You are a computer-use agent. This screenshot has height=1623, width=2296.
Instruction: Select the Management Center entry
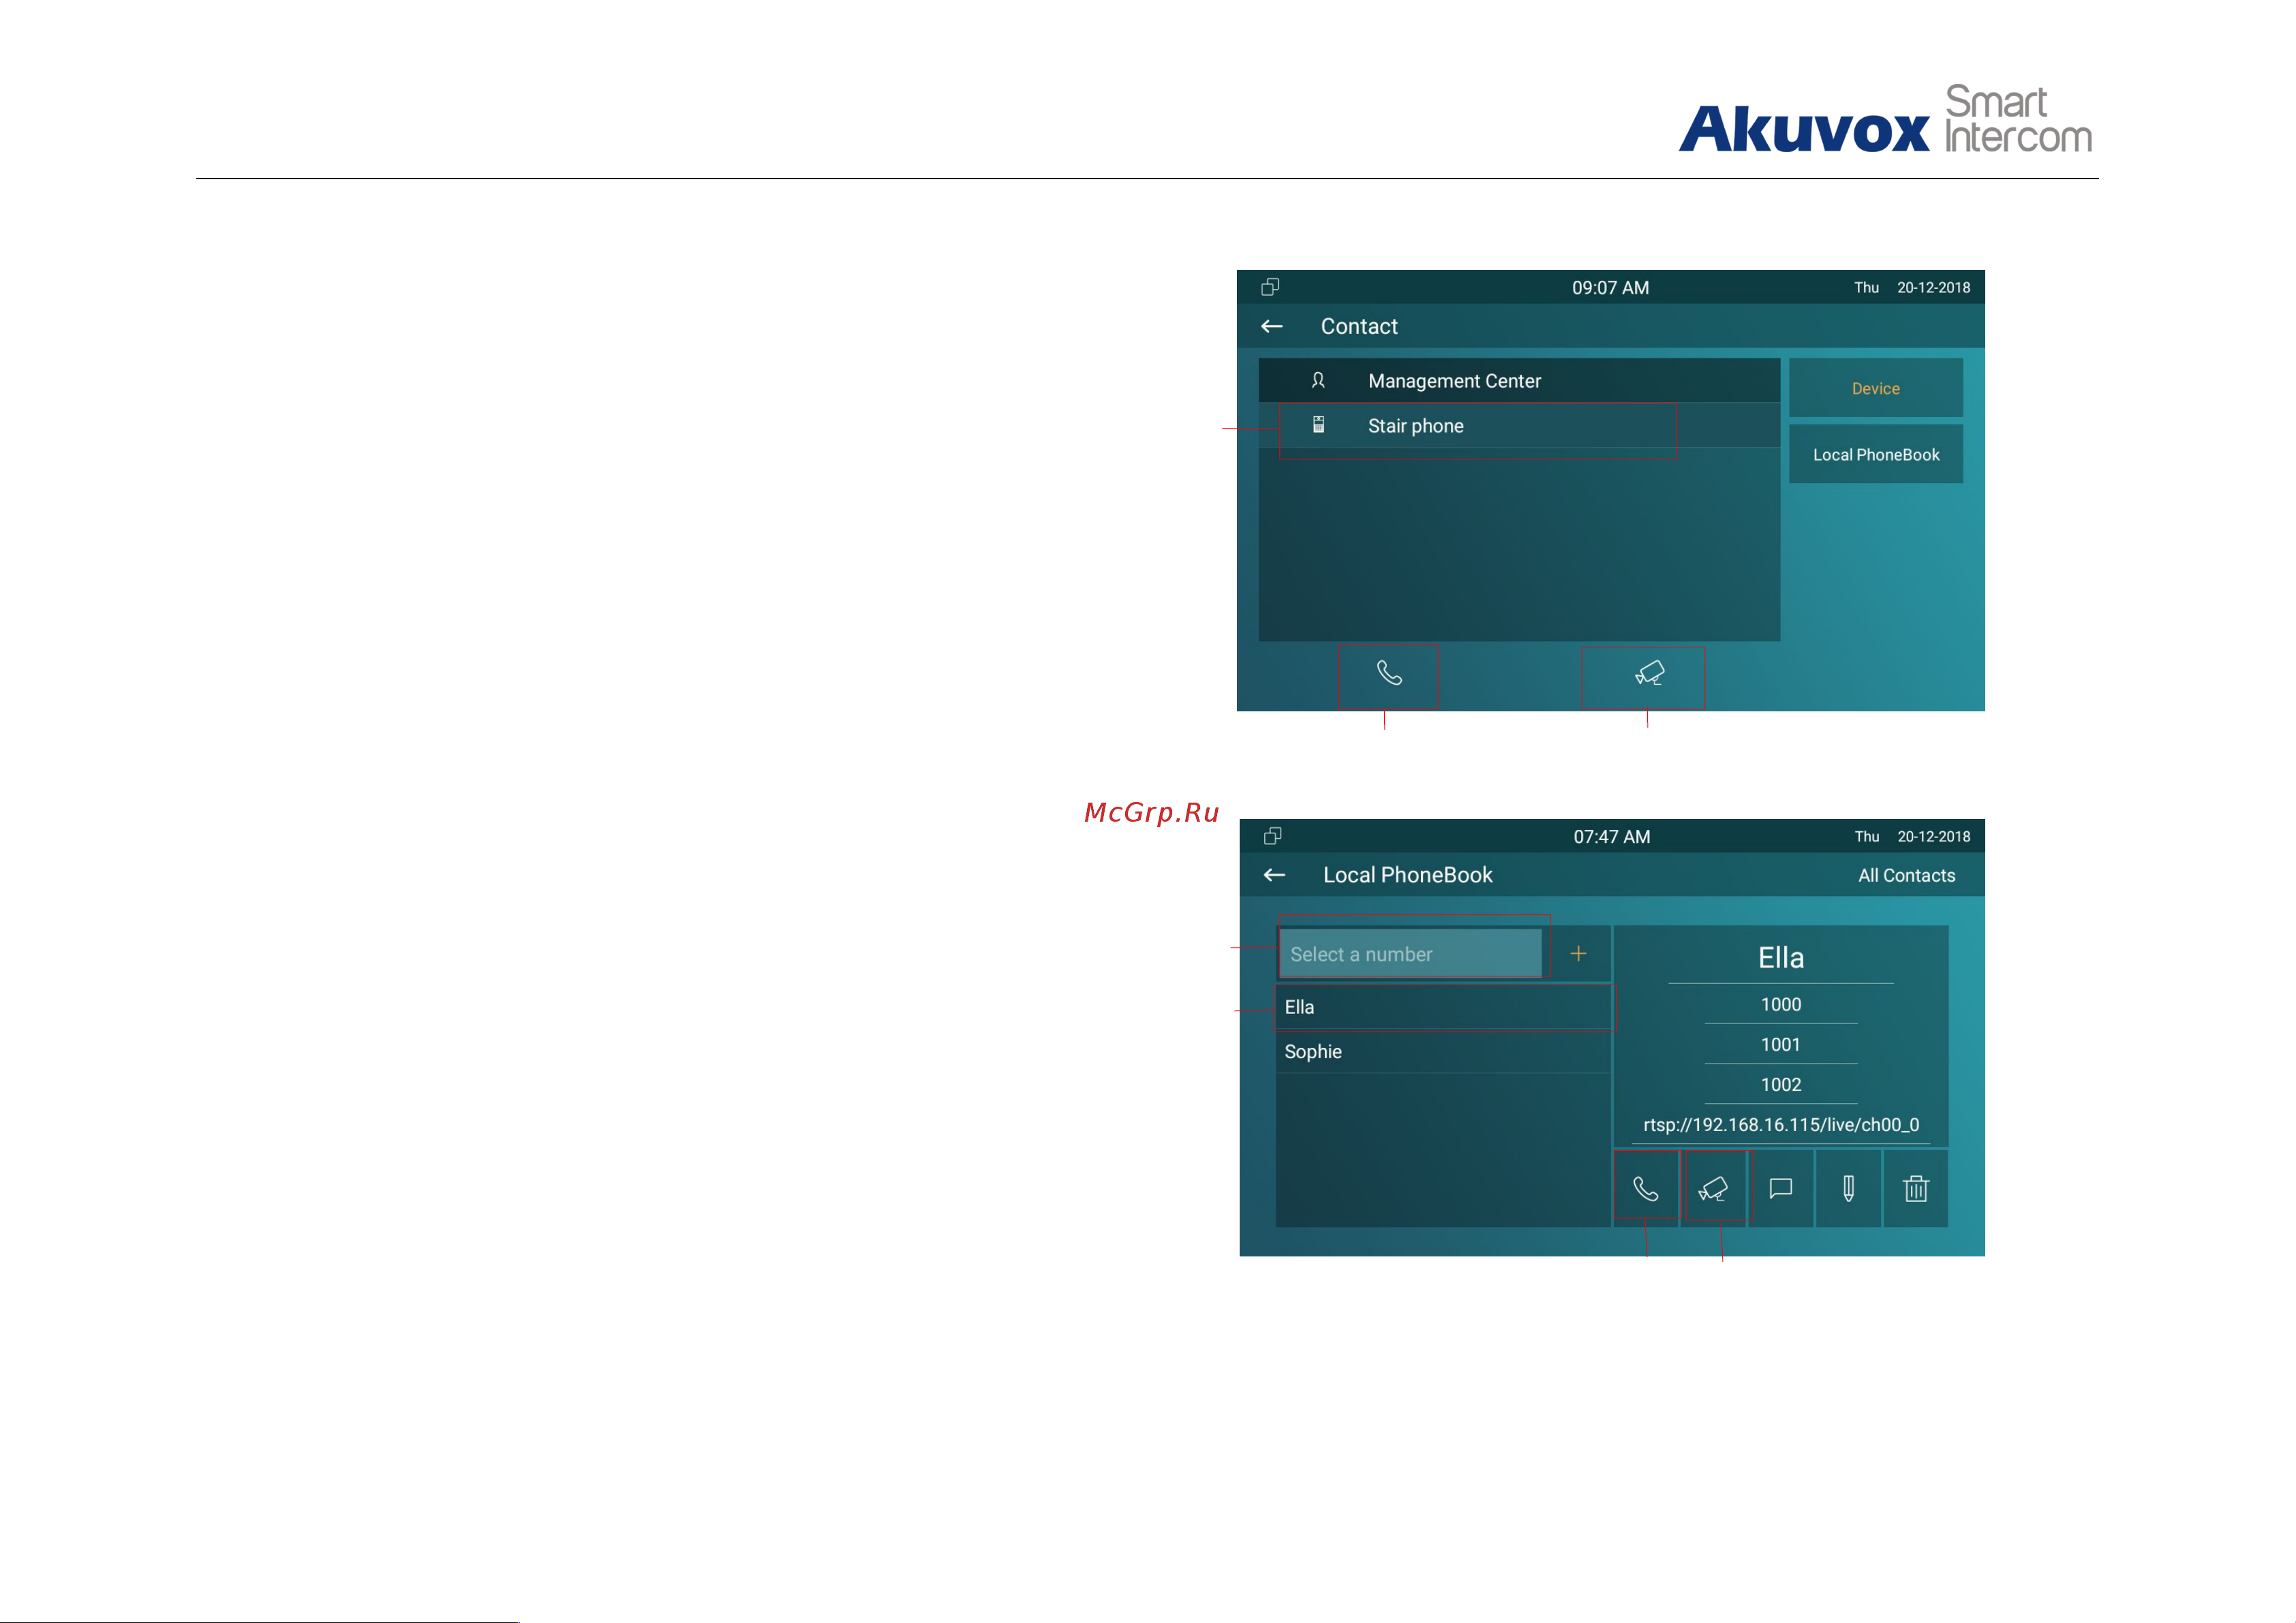1519,381
